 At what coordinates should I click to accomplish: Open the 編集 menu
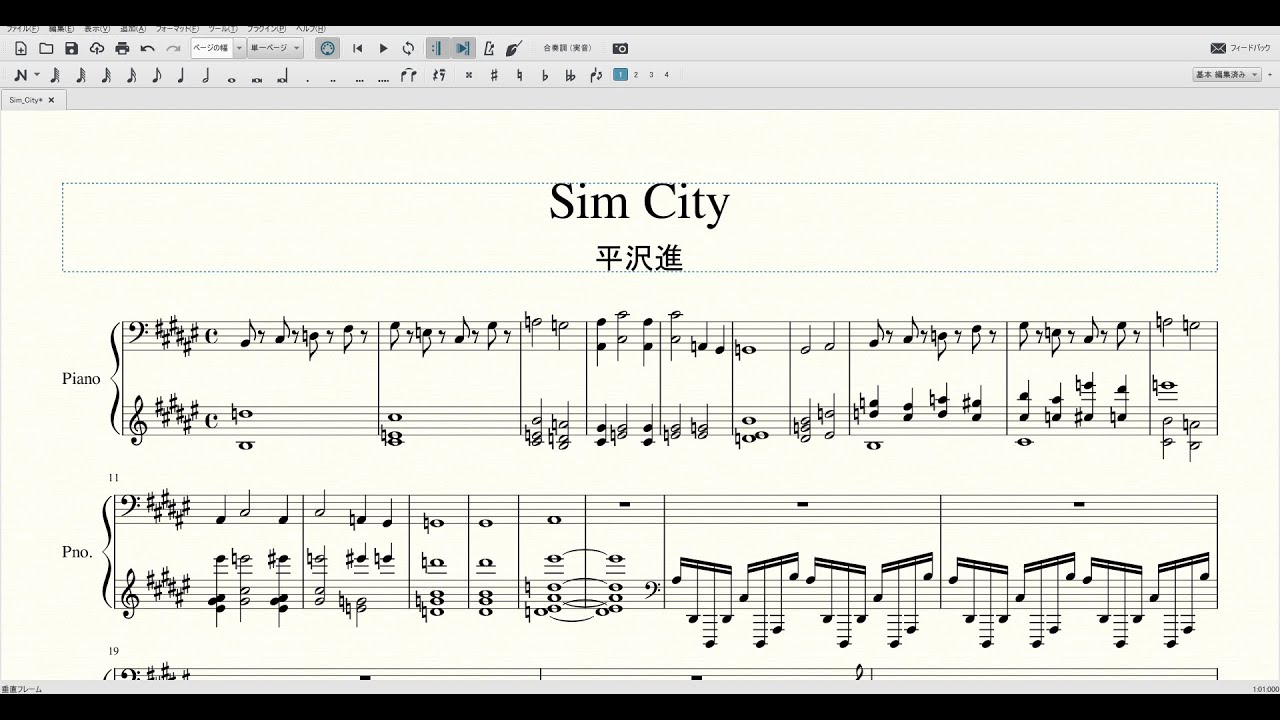point(62,29)
